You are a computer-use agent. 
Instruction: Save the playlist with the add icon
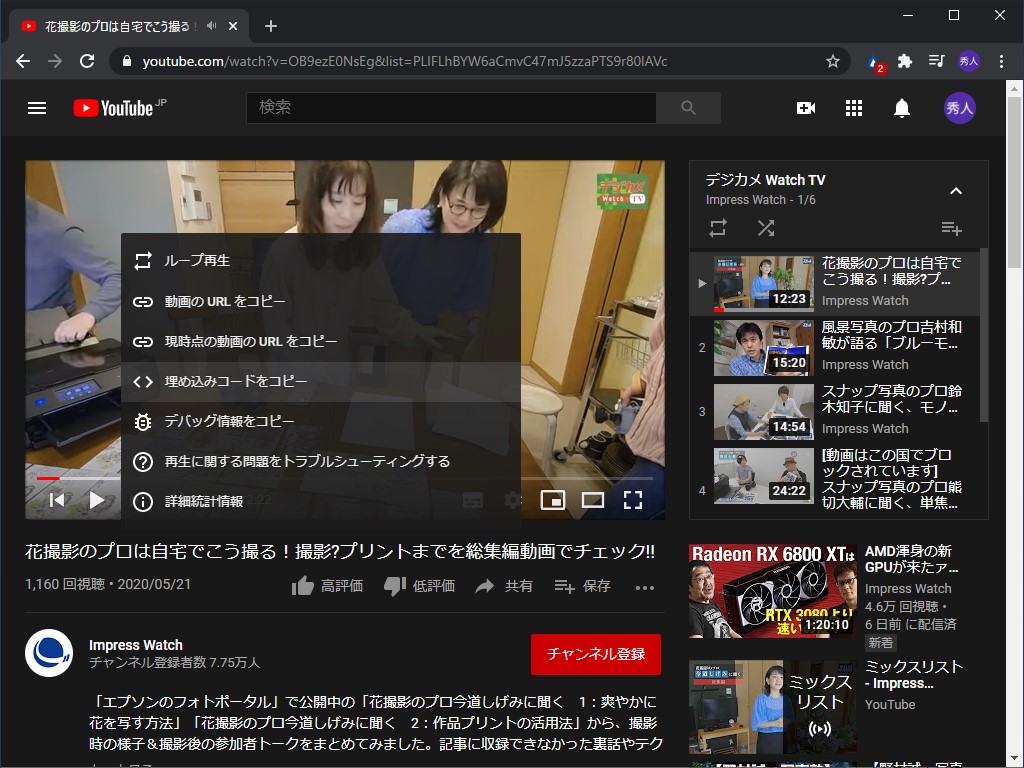coord(951,228)
